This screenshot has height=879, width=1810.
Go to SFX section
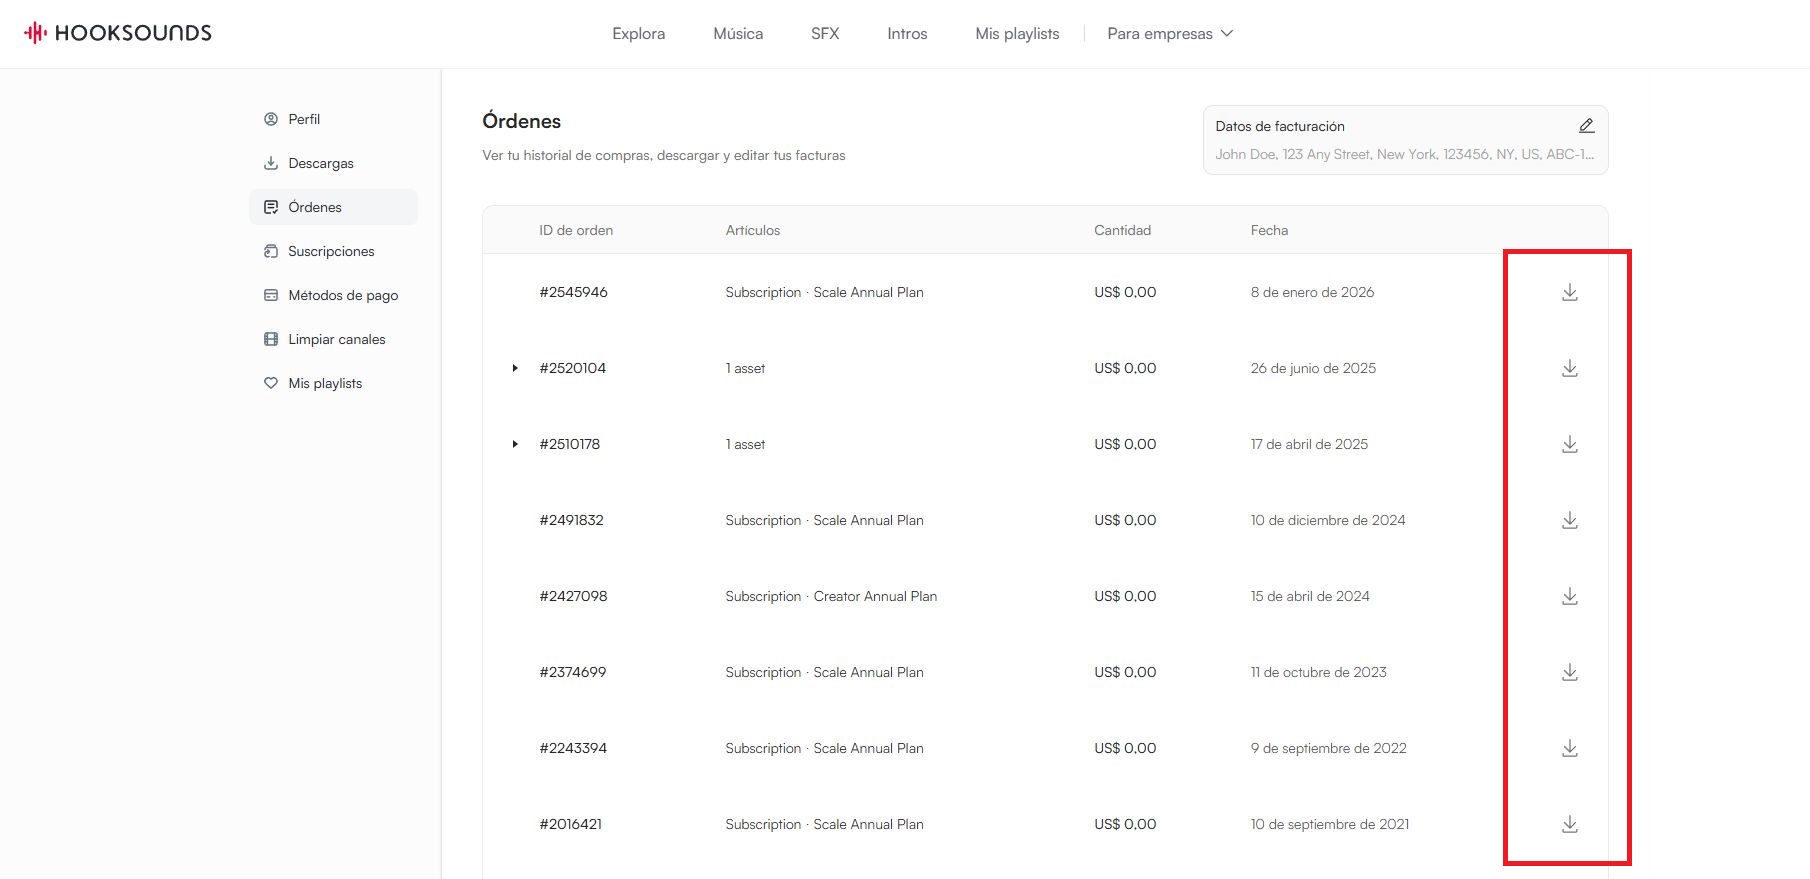pyautogui.click(x=825, y=34)
